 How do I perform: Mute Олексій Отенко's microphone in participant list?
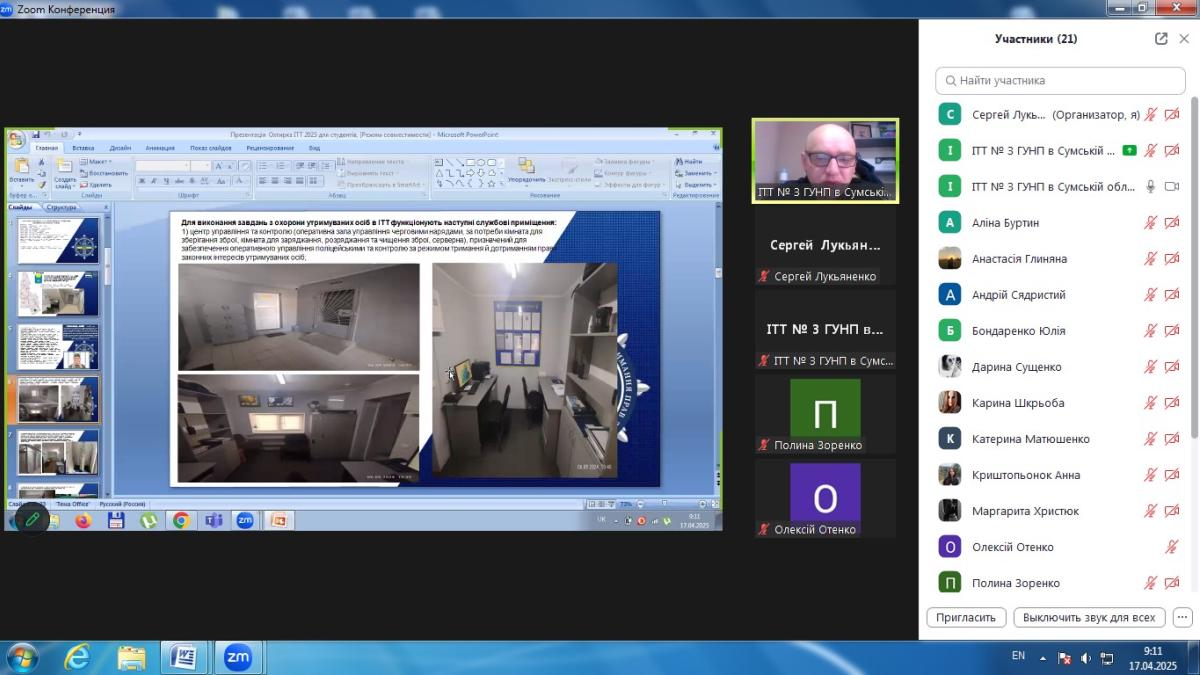[x=1172, y=547]
